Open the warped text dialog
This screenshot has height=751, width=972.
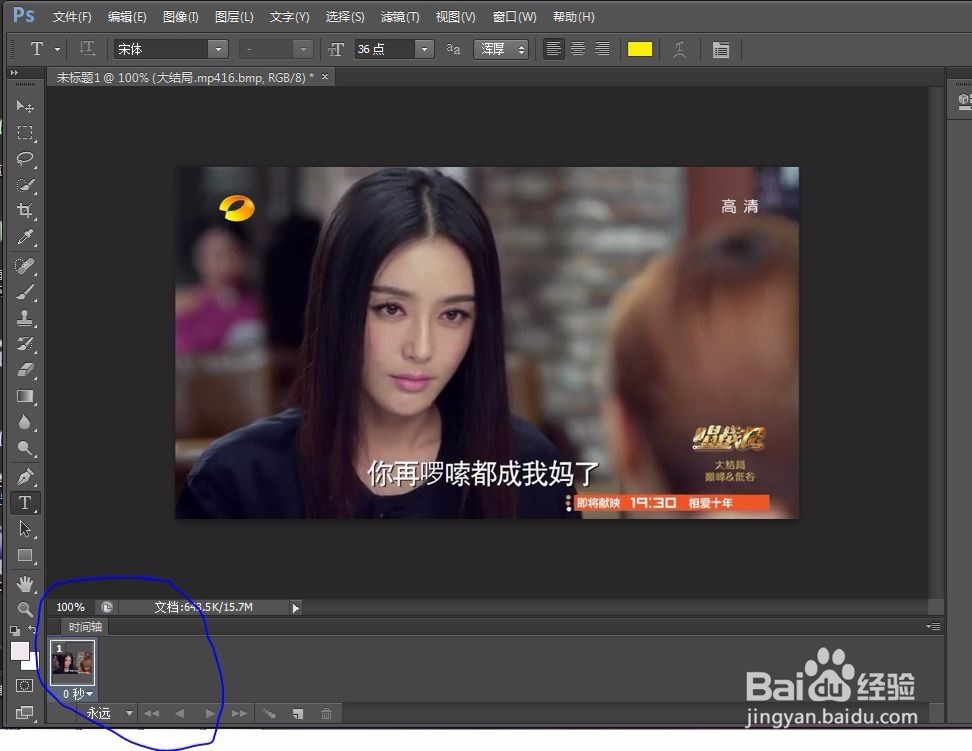pos(680,50)
